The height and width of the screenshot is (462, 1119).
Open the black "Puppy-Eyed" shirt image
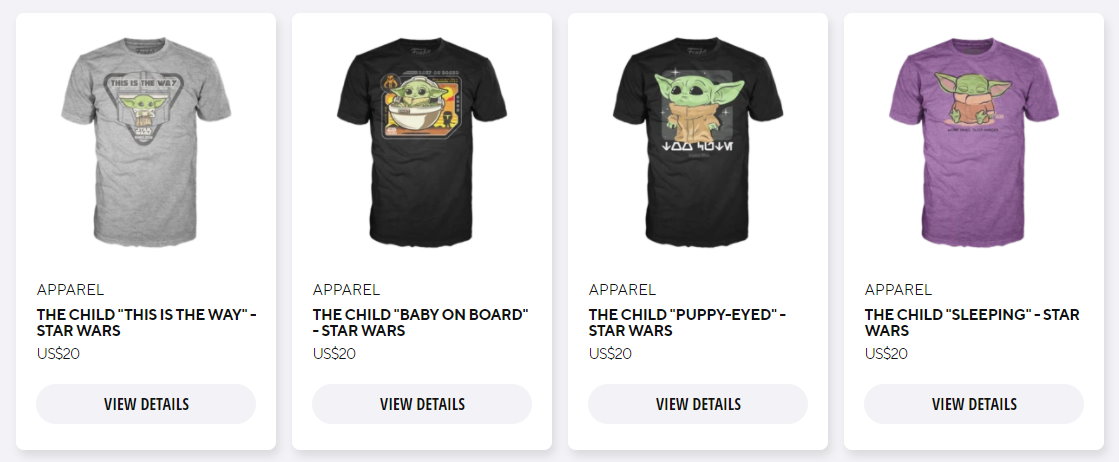click(x=698, y=141)
